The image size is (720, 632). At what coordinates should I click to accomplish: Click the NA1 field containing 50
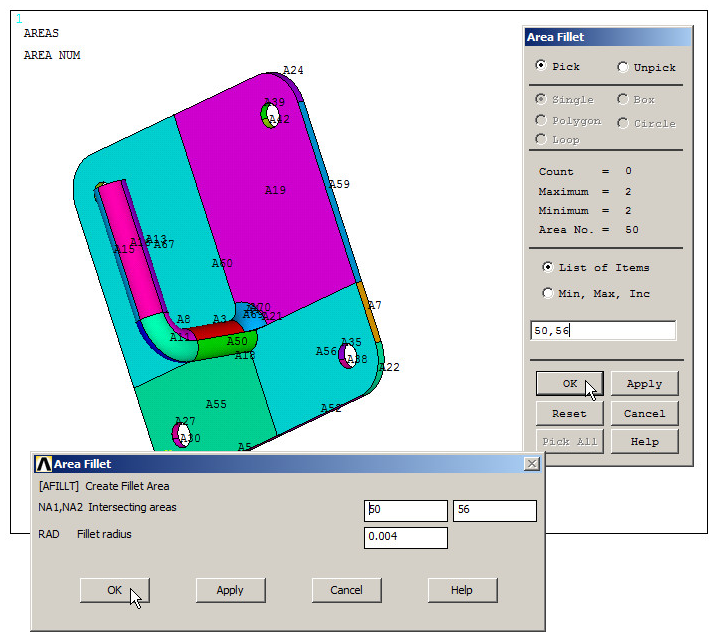click(405, 510)
